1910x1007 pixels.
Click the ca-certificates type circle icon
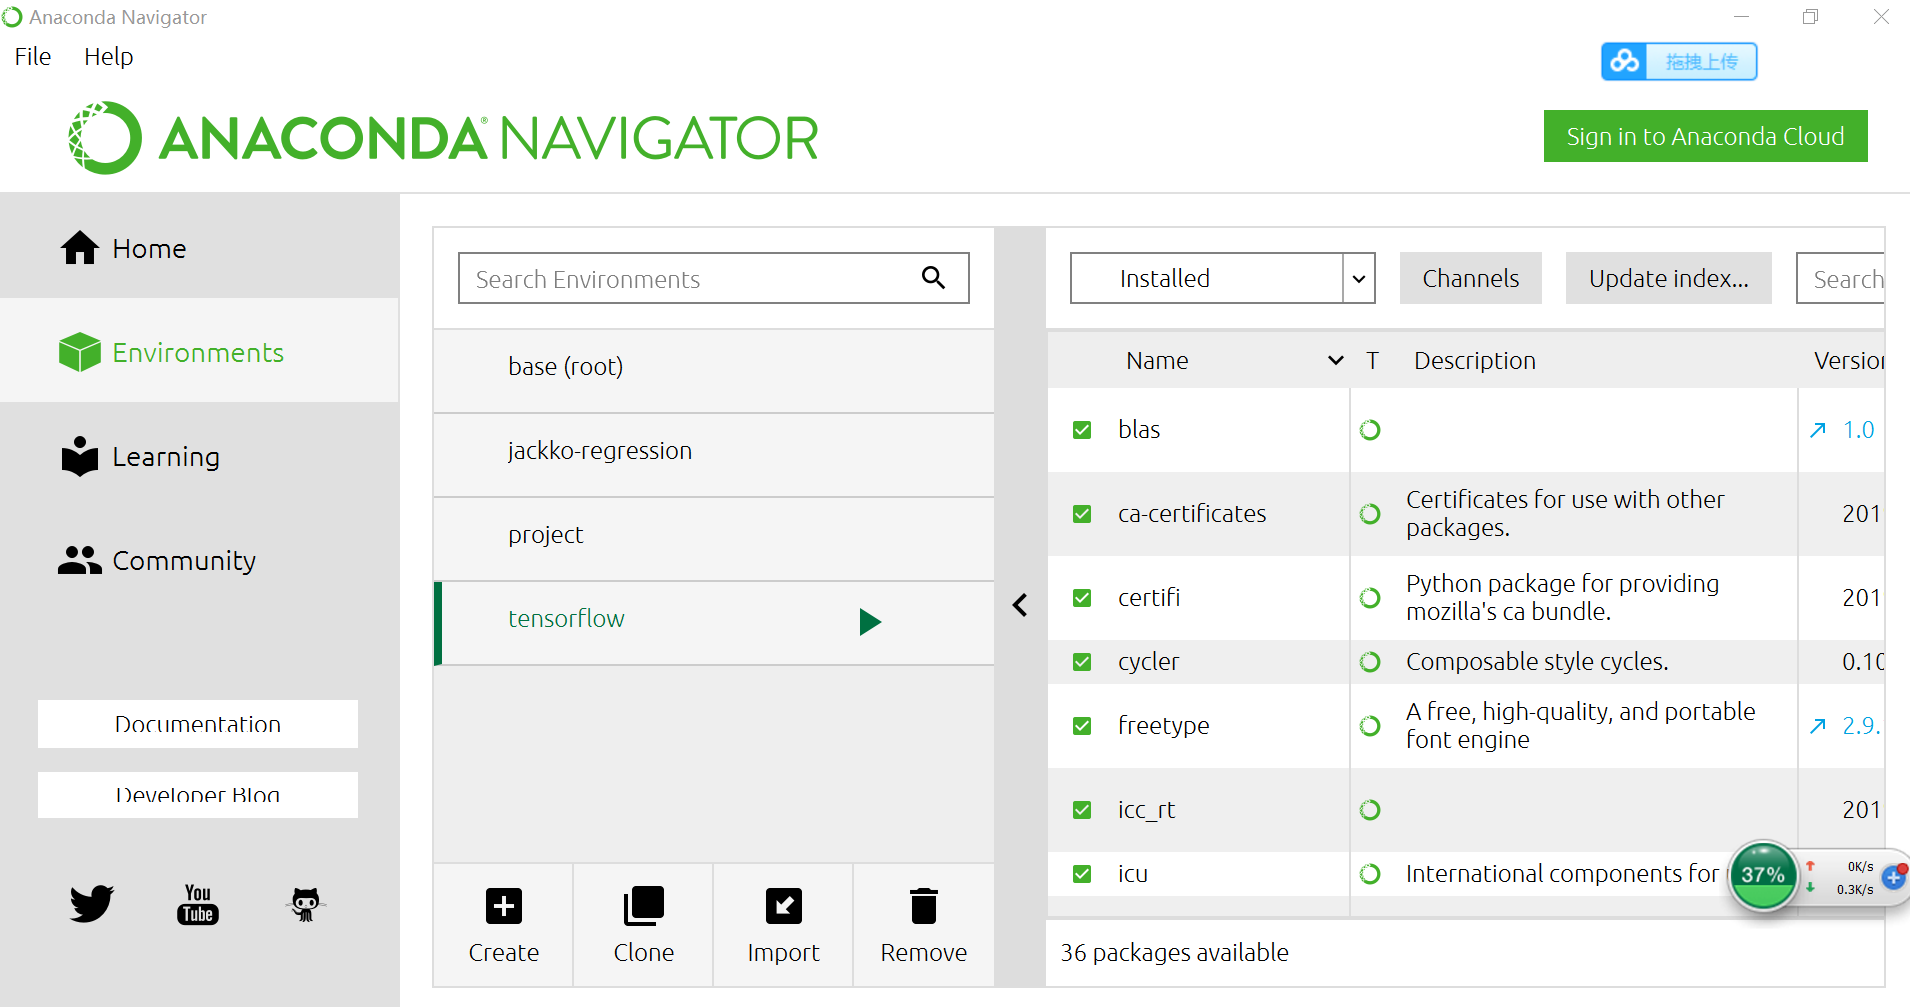tap(1370, 514)
